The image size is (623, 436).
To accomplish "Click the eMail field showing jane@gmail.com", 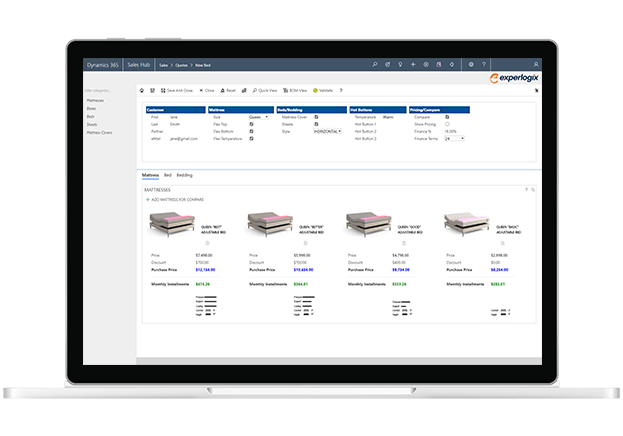I will pos(184,139).
